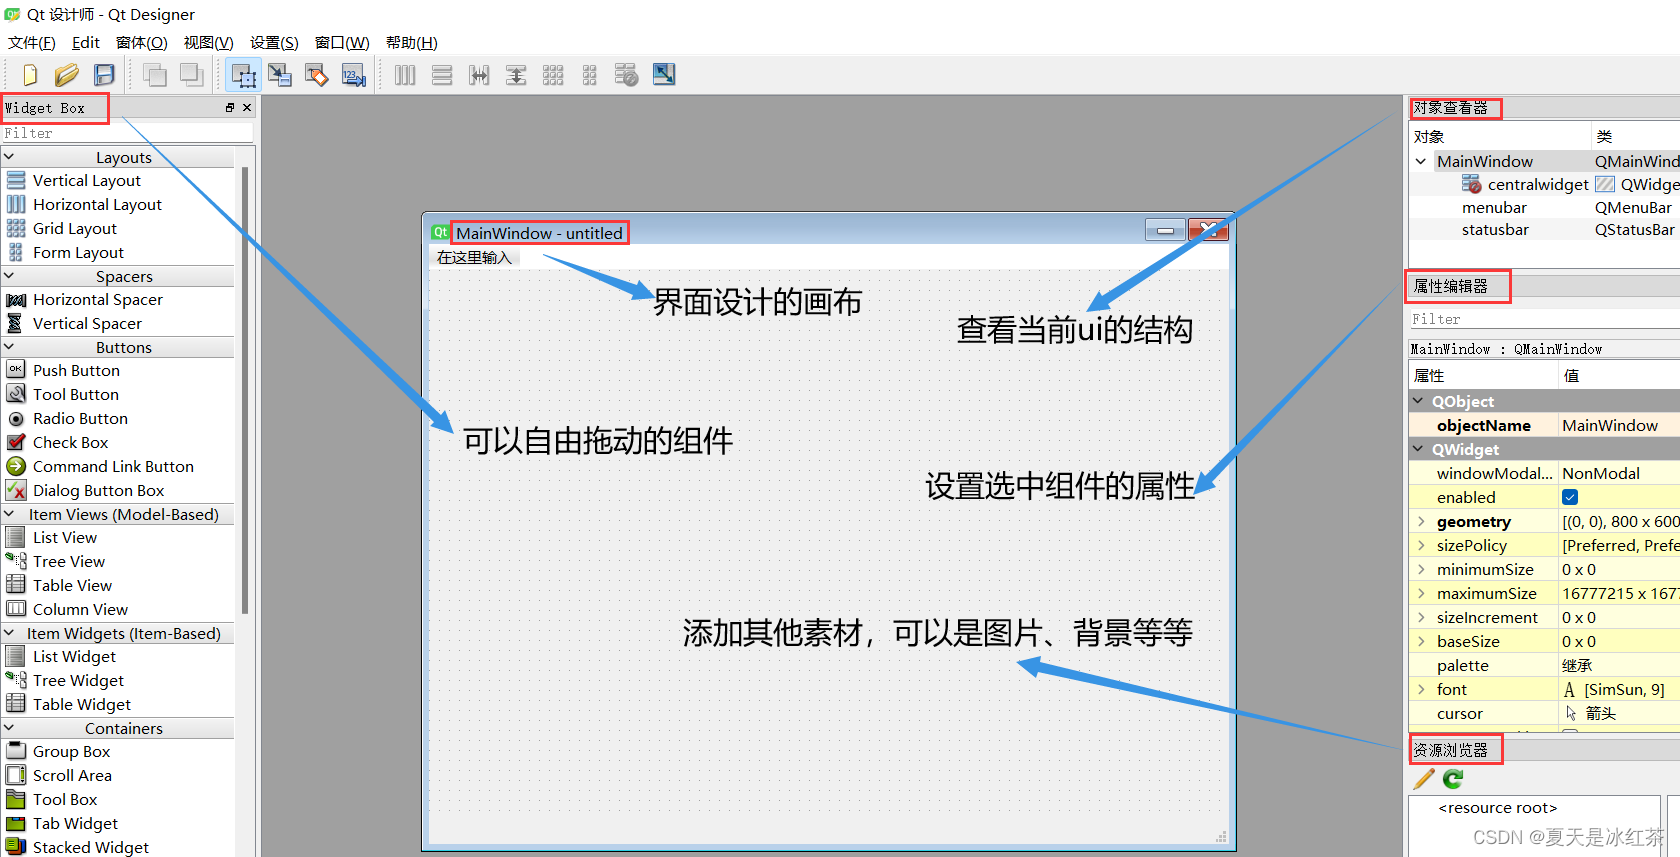Screen dimensions: 1680x857
Task: Collapse the QWidget property group
Action: (1418, 449)
